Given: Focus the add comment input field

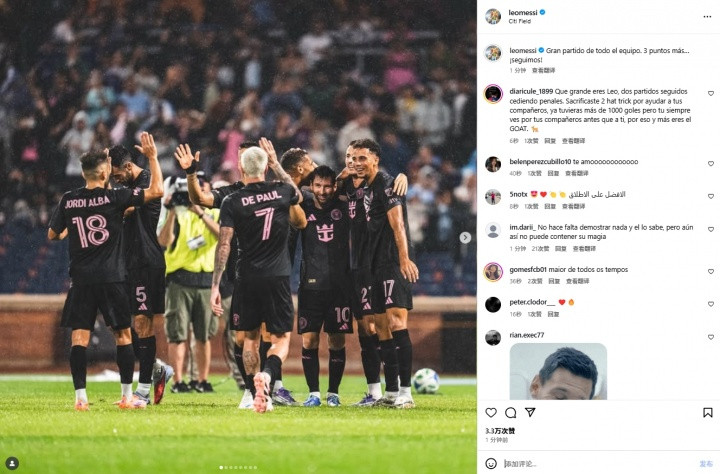Looking at the screenshot, I should coord(597,463).
